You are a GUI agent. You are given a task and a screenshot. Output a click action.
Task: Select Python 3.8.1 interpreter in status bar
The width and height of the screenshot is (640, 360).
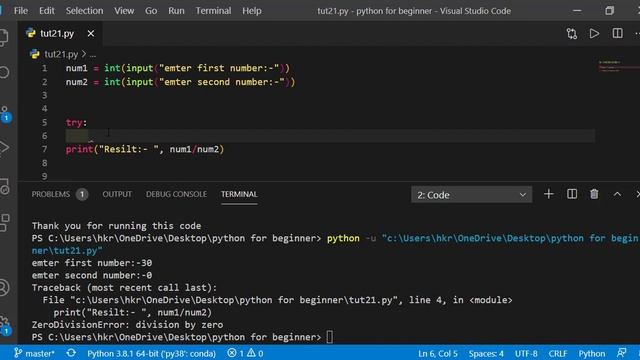point(151,353)
